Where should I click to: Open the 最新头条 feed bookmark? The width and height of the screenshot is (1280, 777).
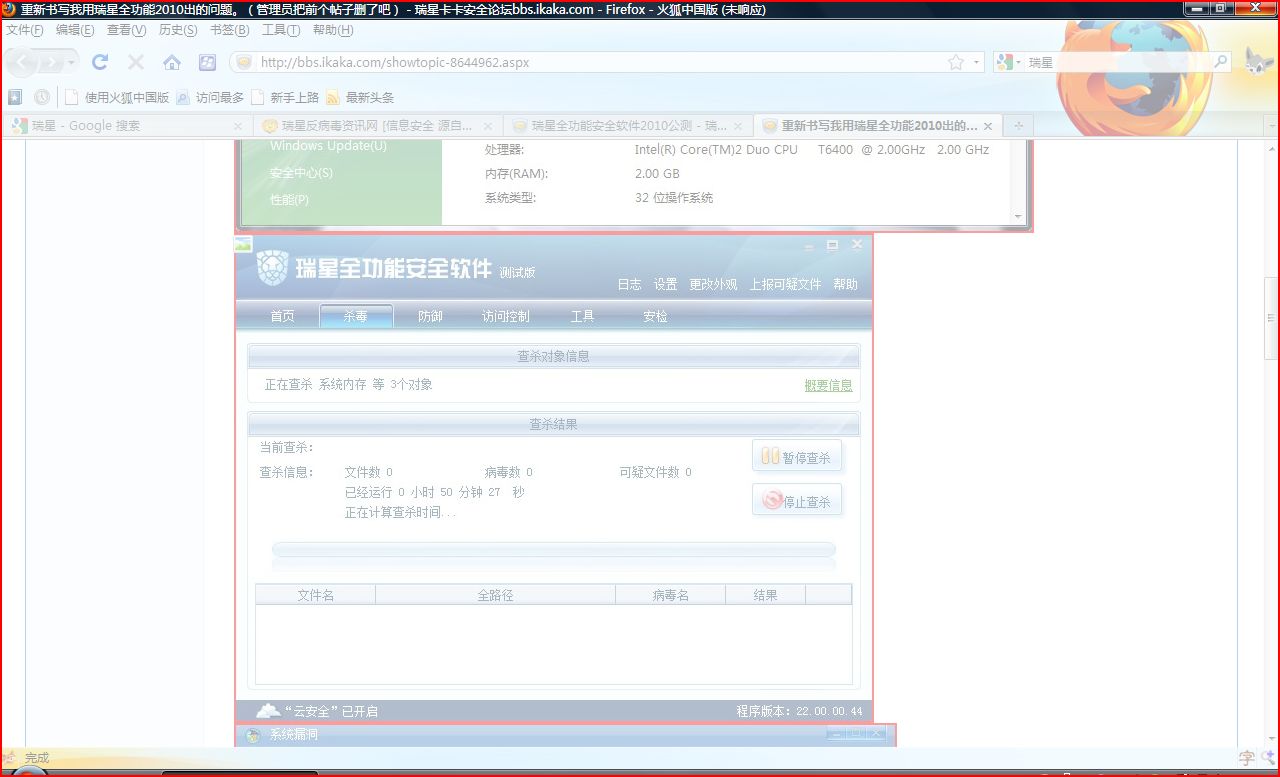(x=360, y=97)
